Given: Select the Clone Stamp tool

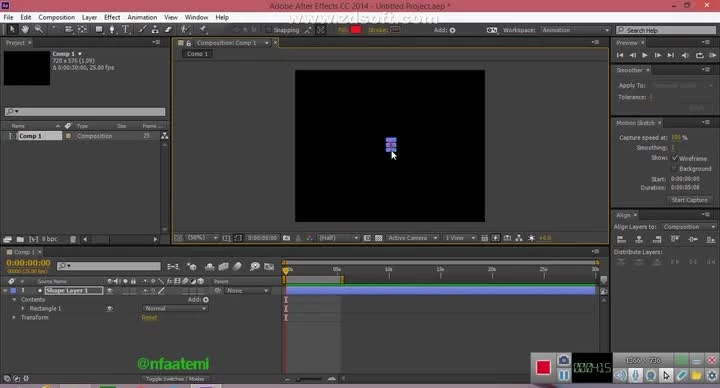Looking at the screenshot, I should 155,29.
